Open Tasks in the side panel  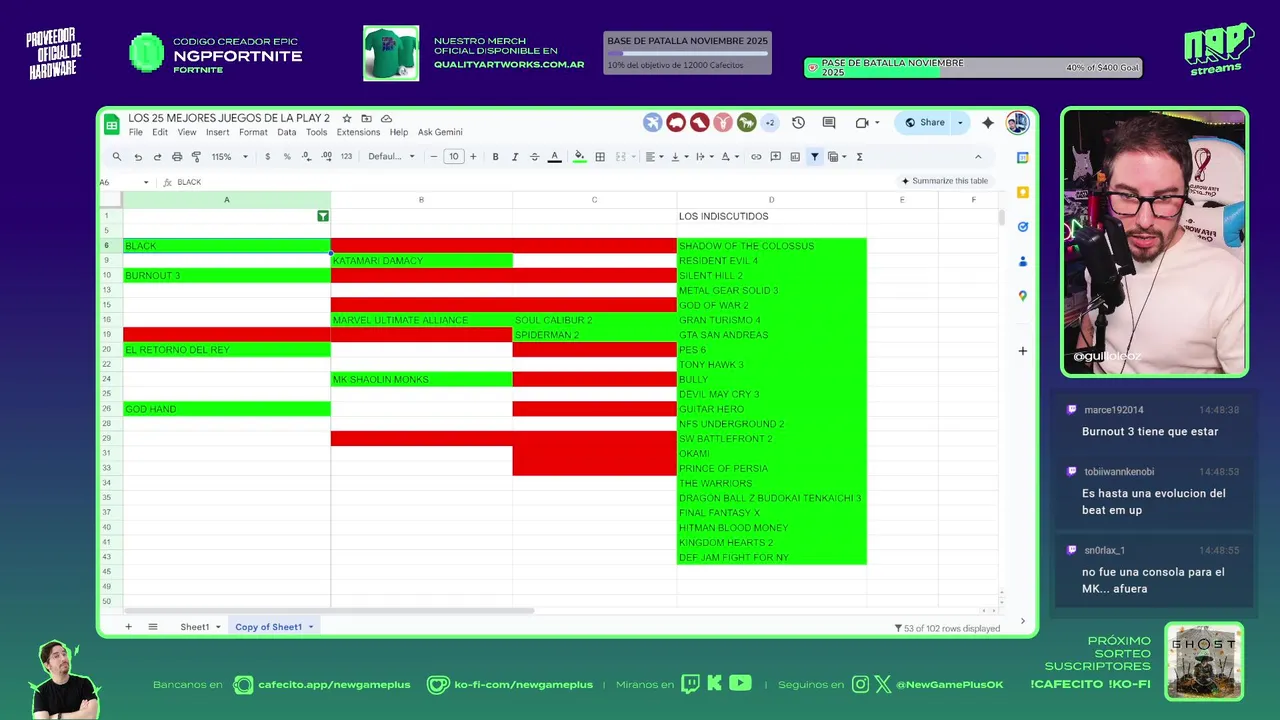tap(1022, 227)
